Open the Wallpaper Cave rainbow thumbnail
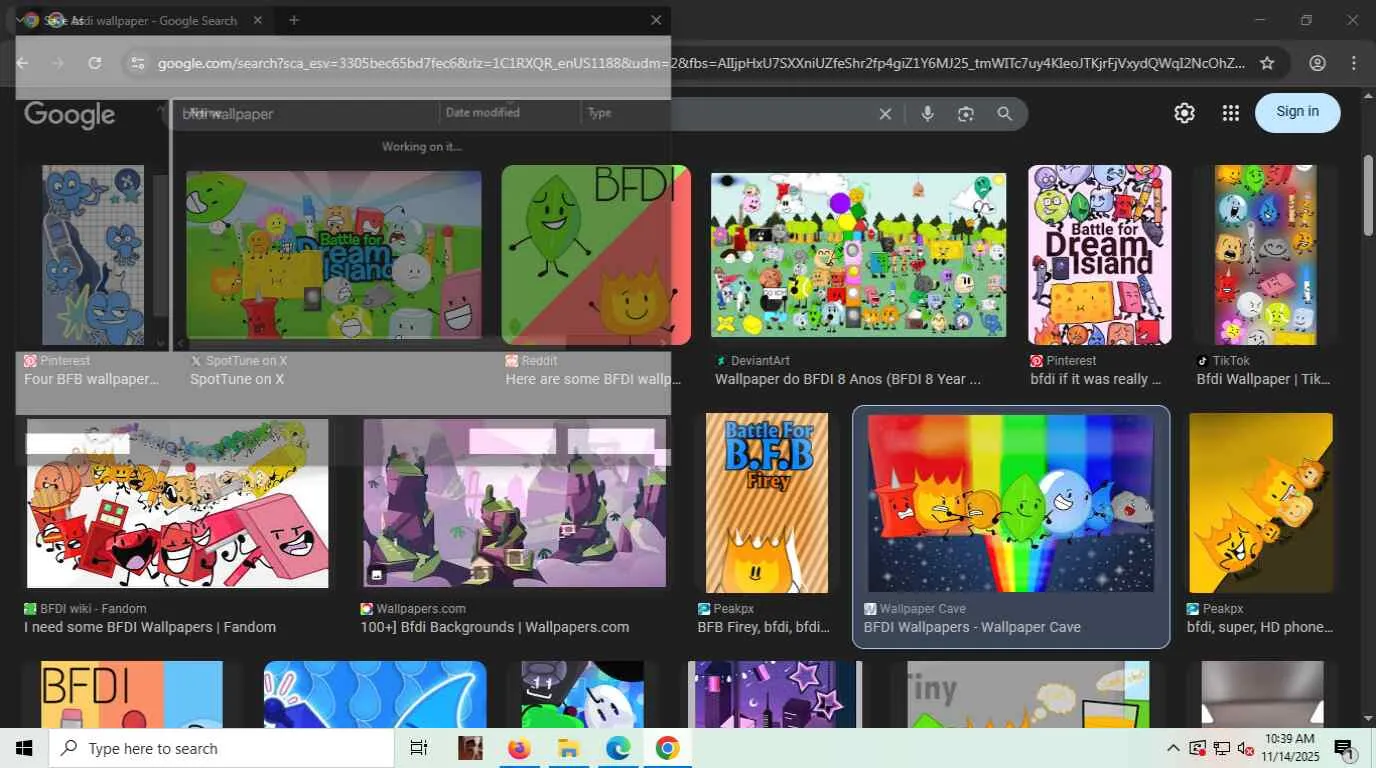This screenshot has height=768, width=1376. [1011, 503]
